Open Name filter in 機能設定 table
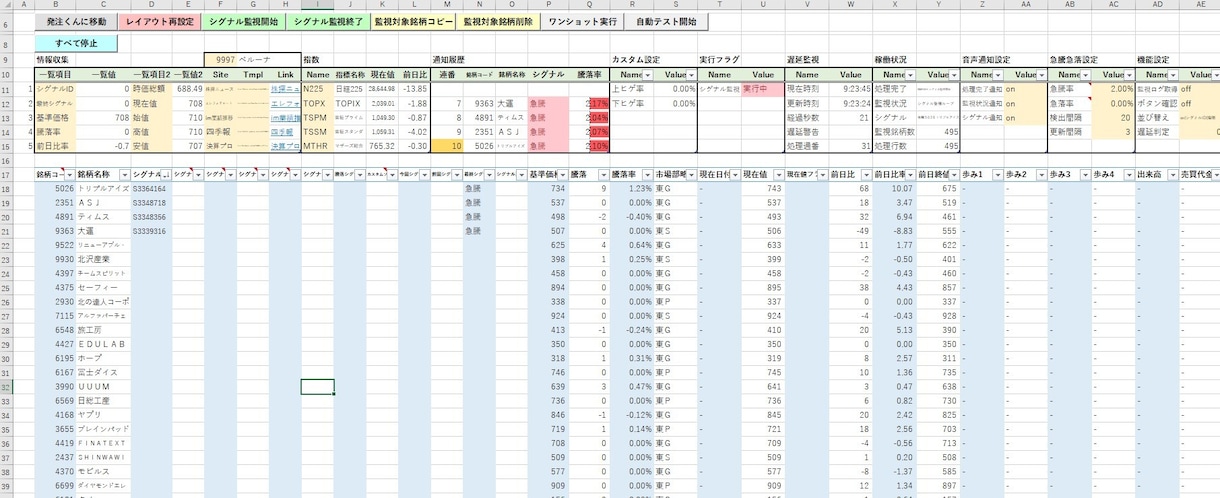The width and height of the screenshot is (1220, 498). click(1172, 75)
